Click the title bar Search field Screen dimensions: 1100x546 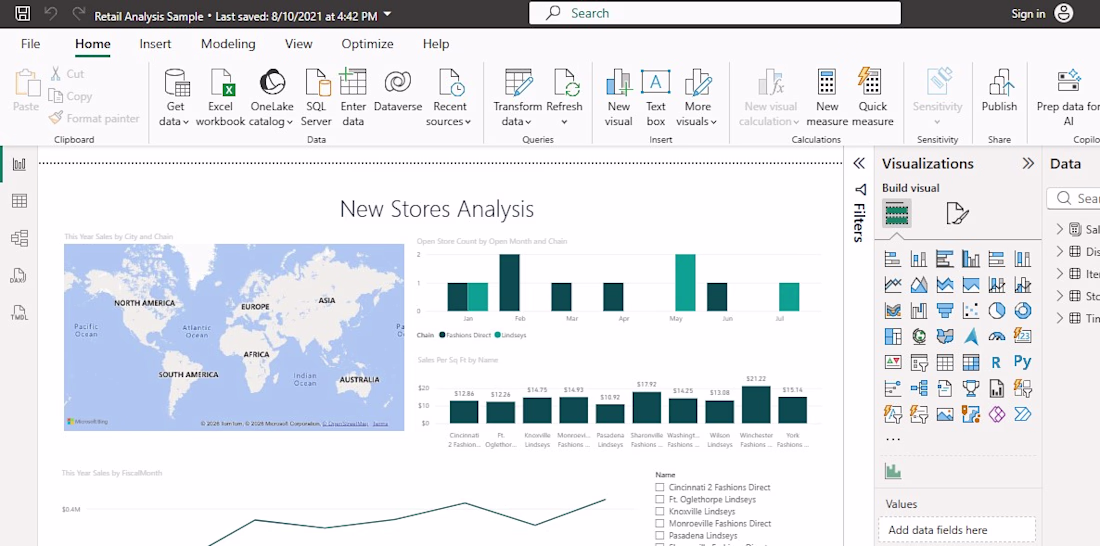(715, 13)
